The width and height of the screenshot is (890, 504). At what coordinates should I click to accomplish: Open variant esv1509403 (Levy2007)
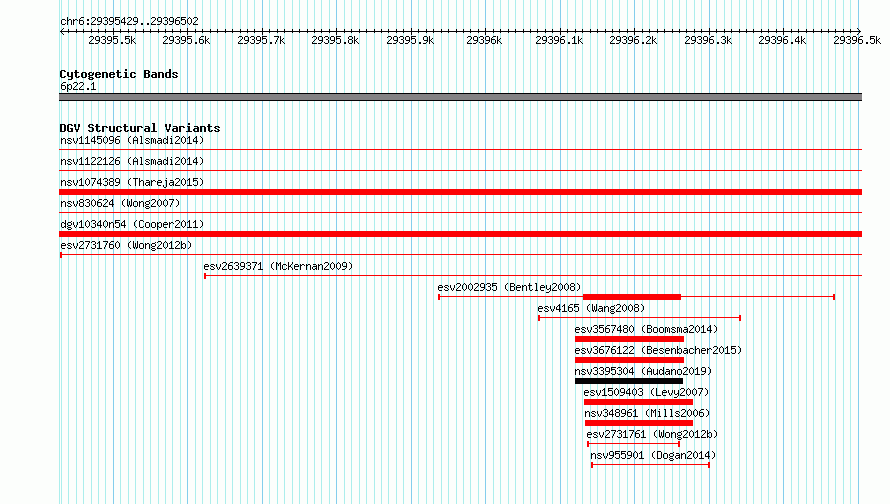[646, 392]
